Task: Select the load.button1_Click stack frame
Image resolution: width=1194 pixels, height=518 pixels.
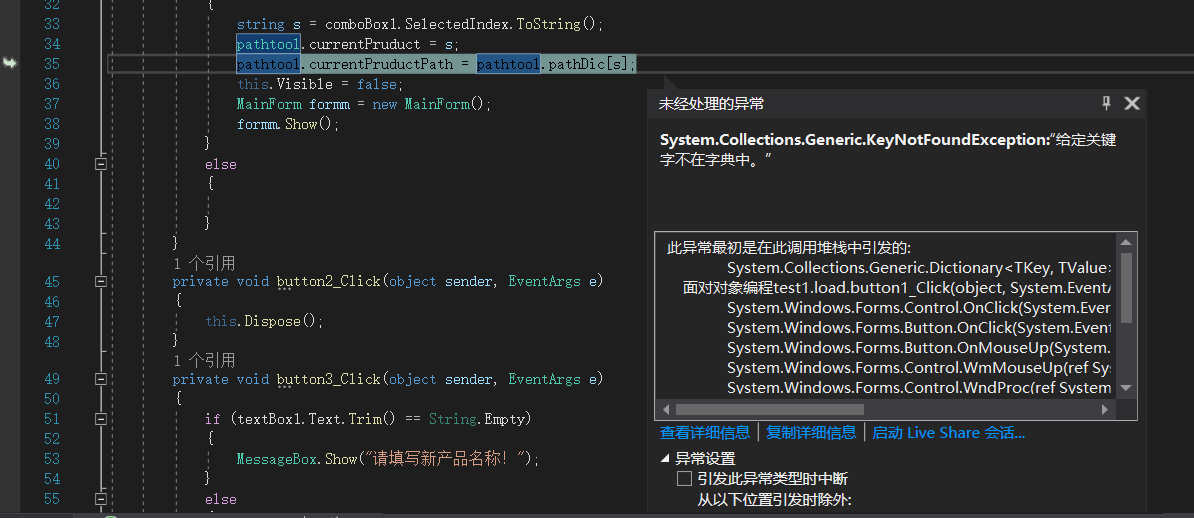Action: pos(897,288)
